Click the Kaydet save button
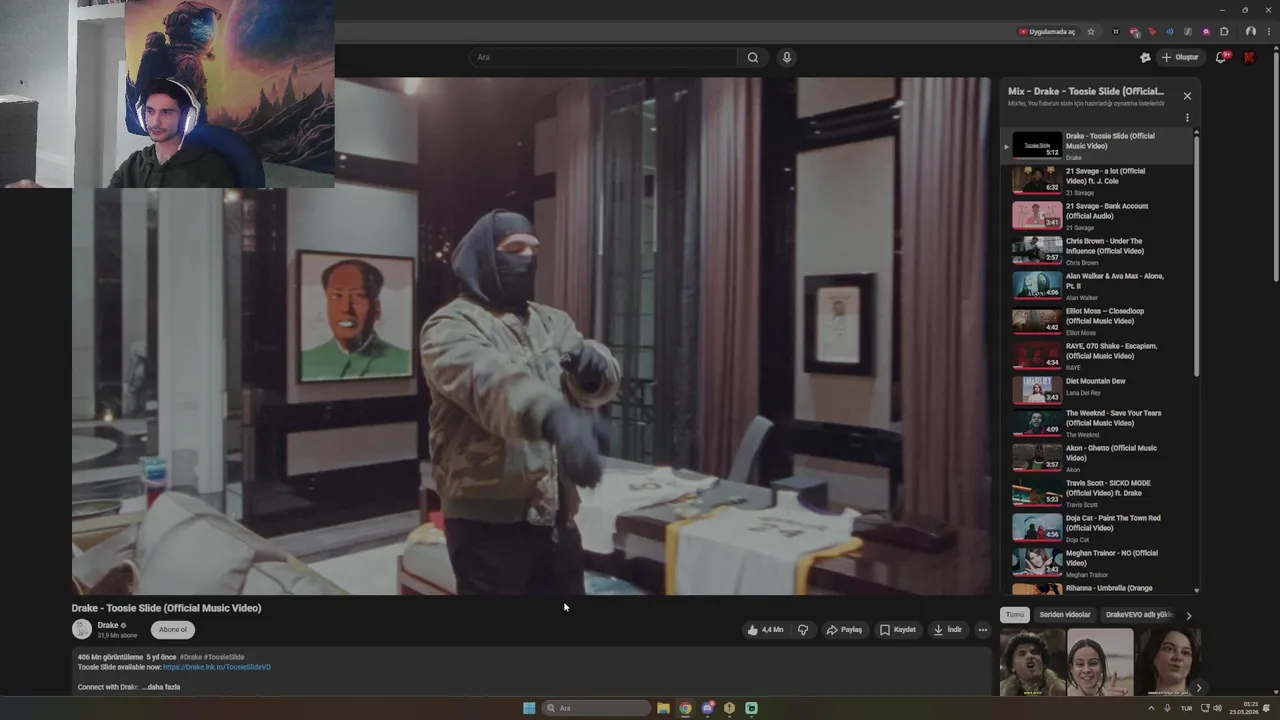This screenshot has height=720, width=1280. pyautogui.click(x=898, y=630)
